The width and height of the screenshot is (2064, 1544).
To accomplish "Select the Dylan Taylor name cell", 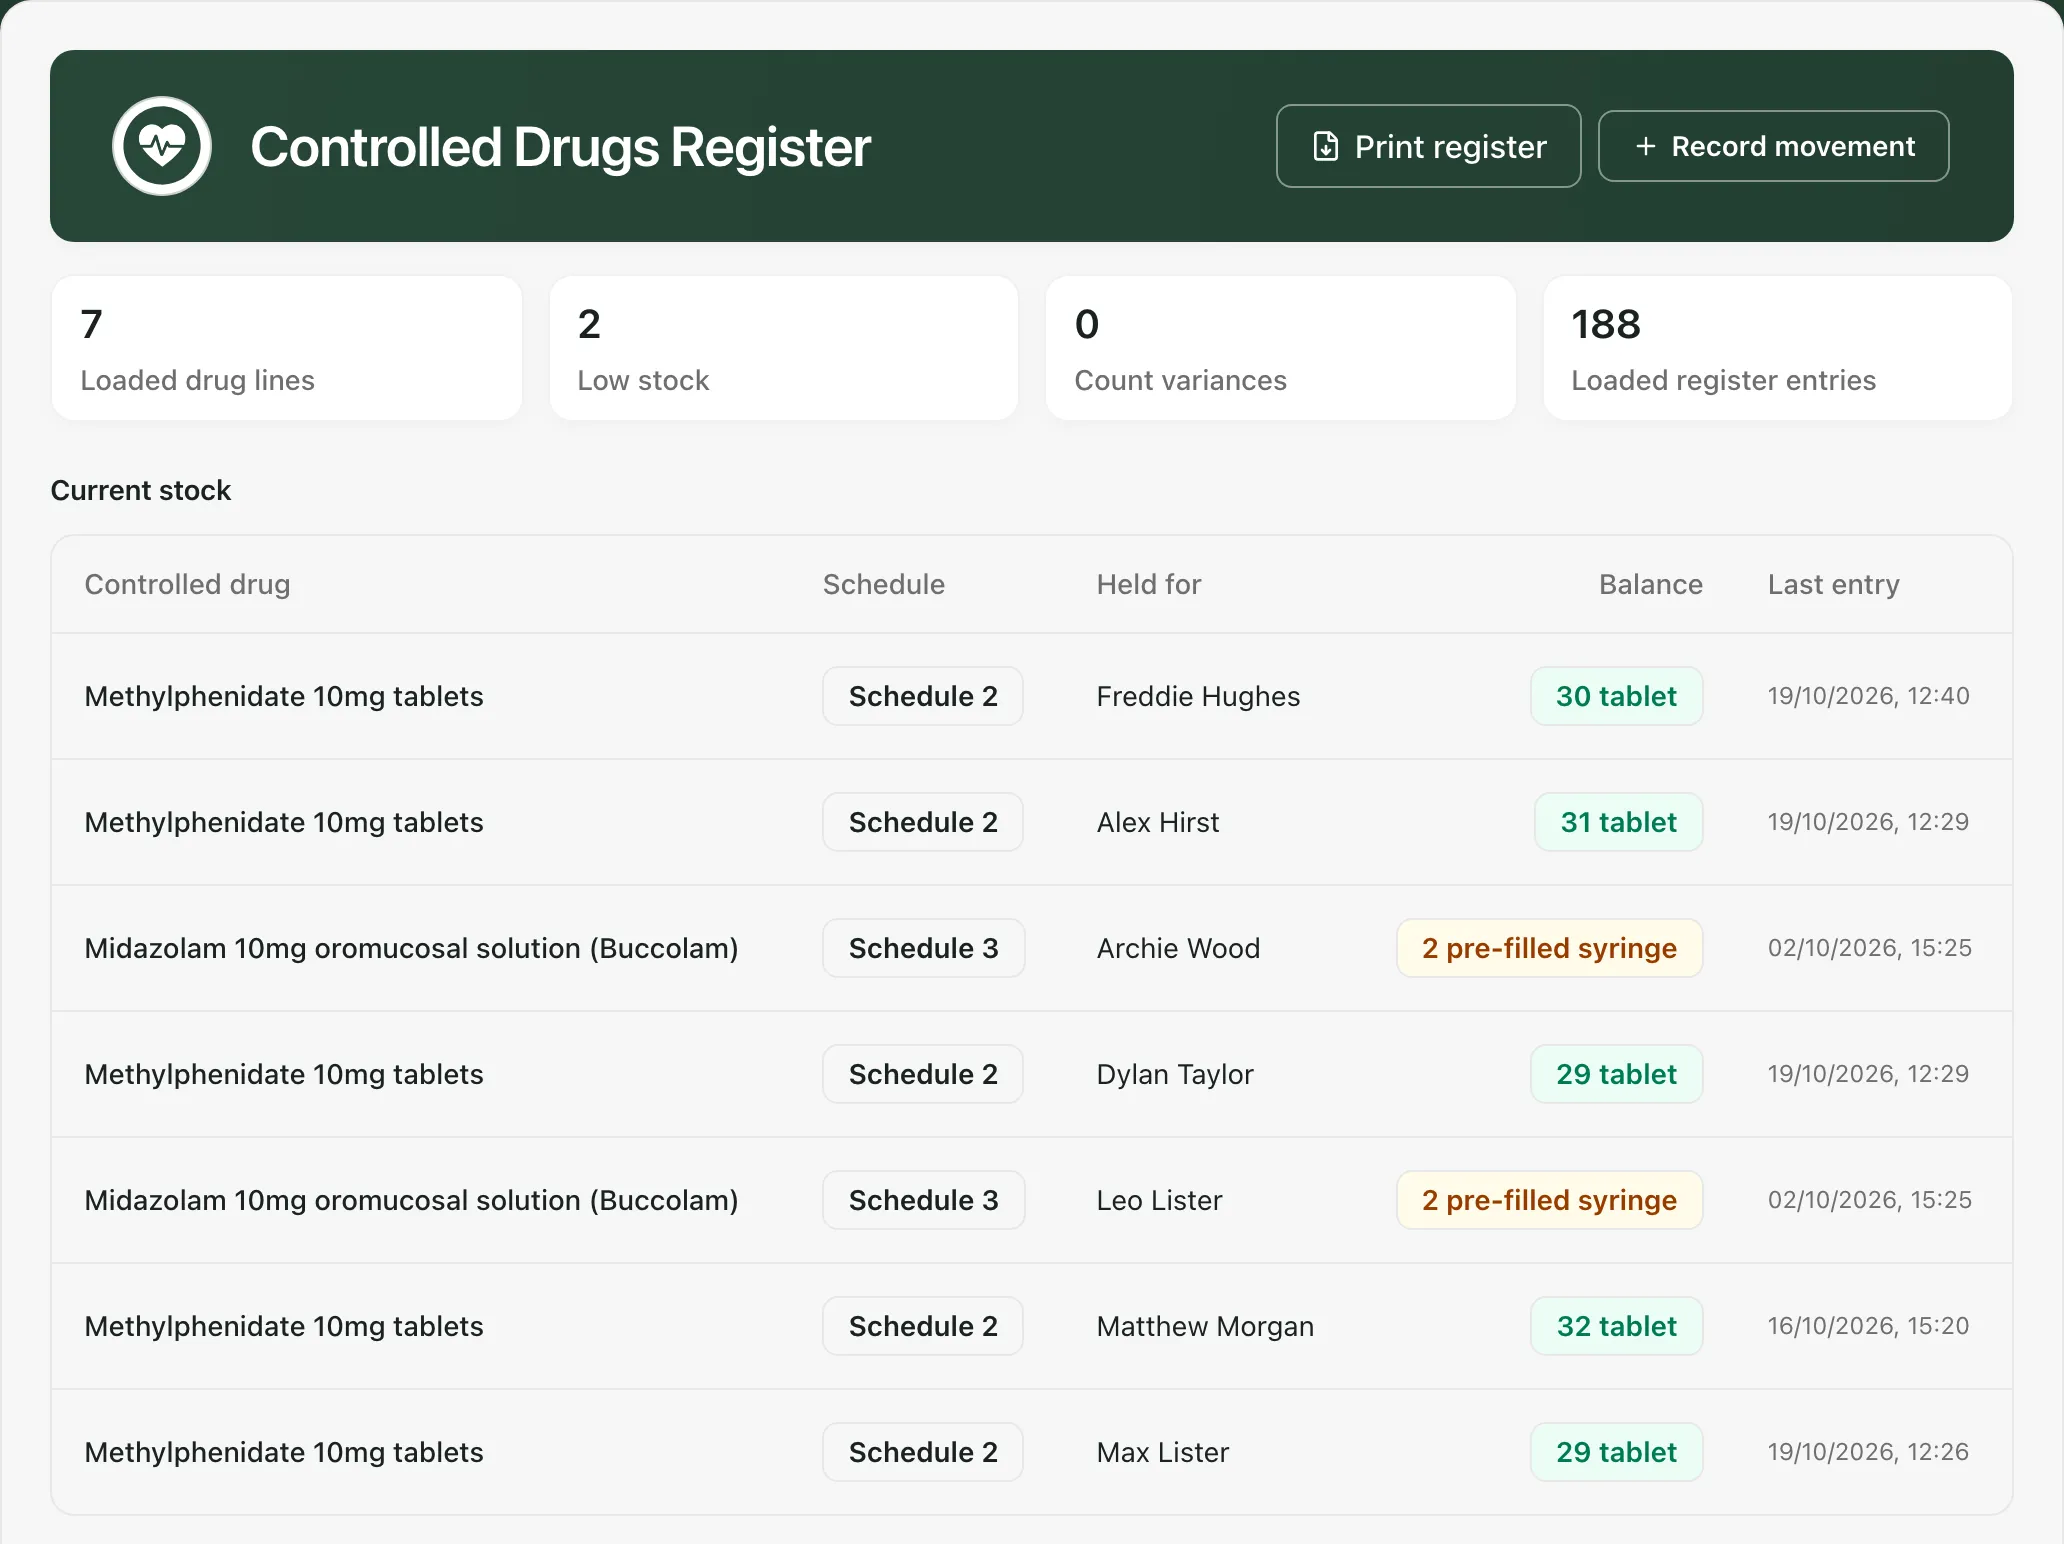I will pos(1175,1074).
